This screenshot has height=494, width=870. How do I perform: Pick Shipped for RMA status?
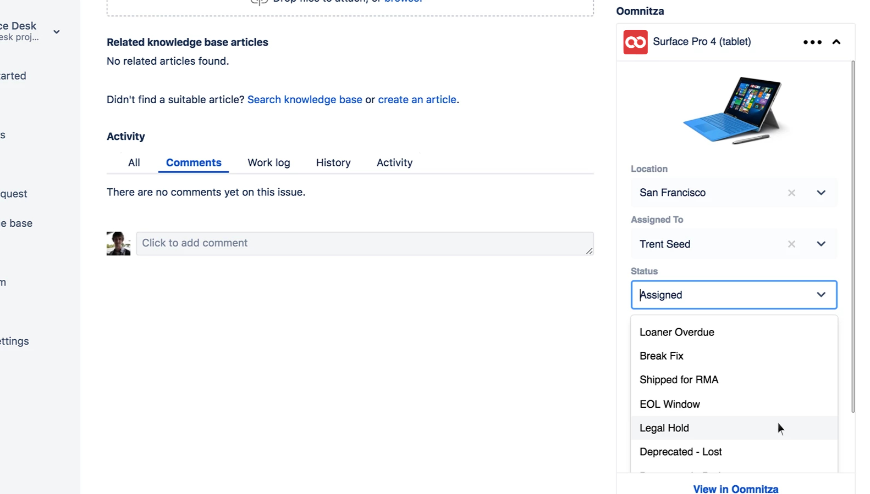[679, 380]
